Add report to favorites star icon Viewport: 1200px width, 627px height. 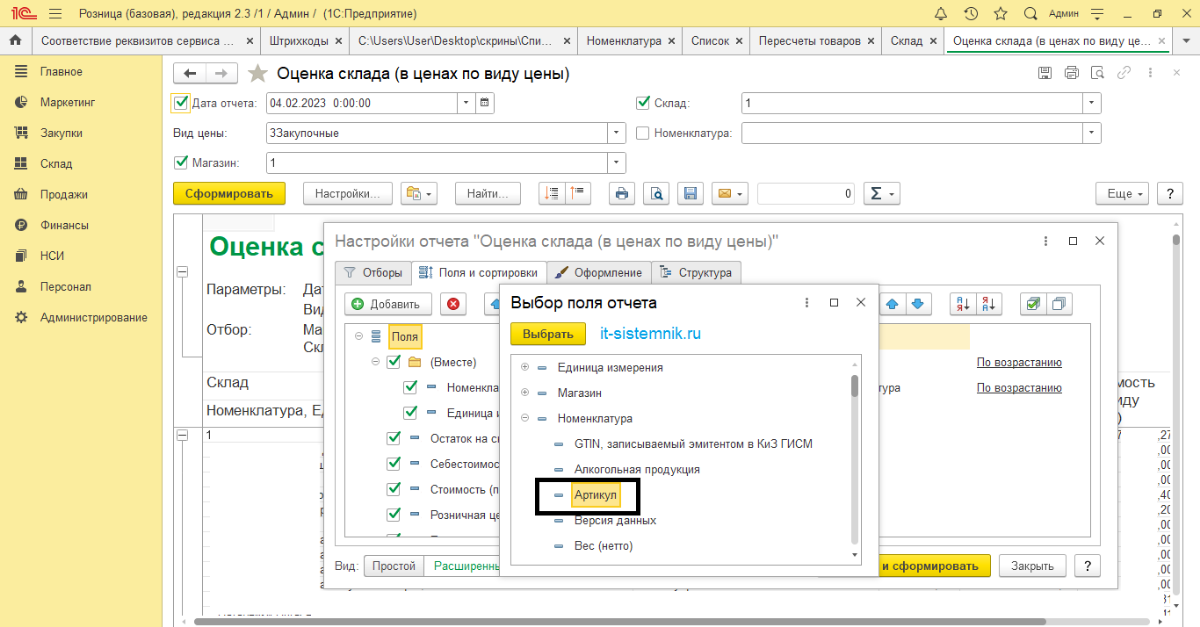coord(258,73)
